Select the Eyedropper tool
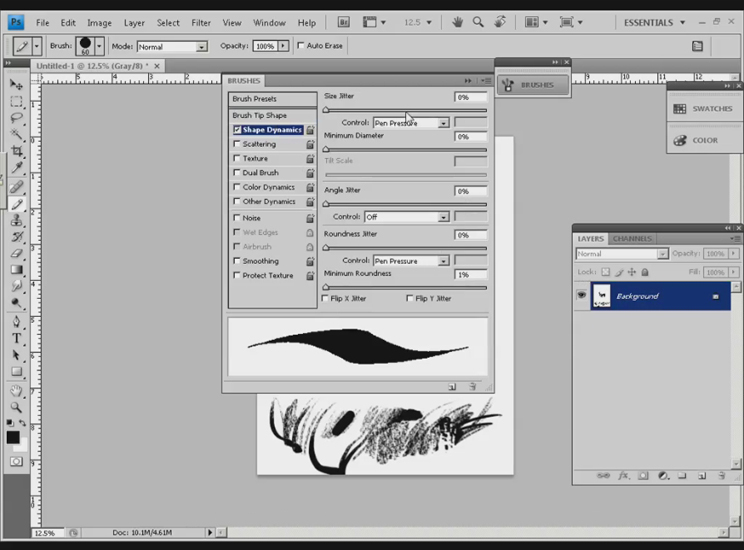Screen dimensions: 744x550 [x=16, y=168]
